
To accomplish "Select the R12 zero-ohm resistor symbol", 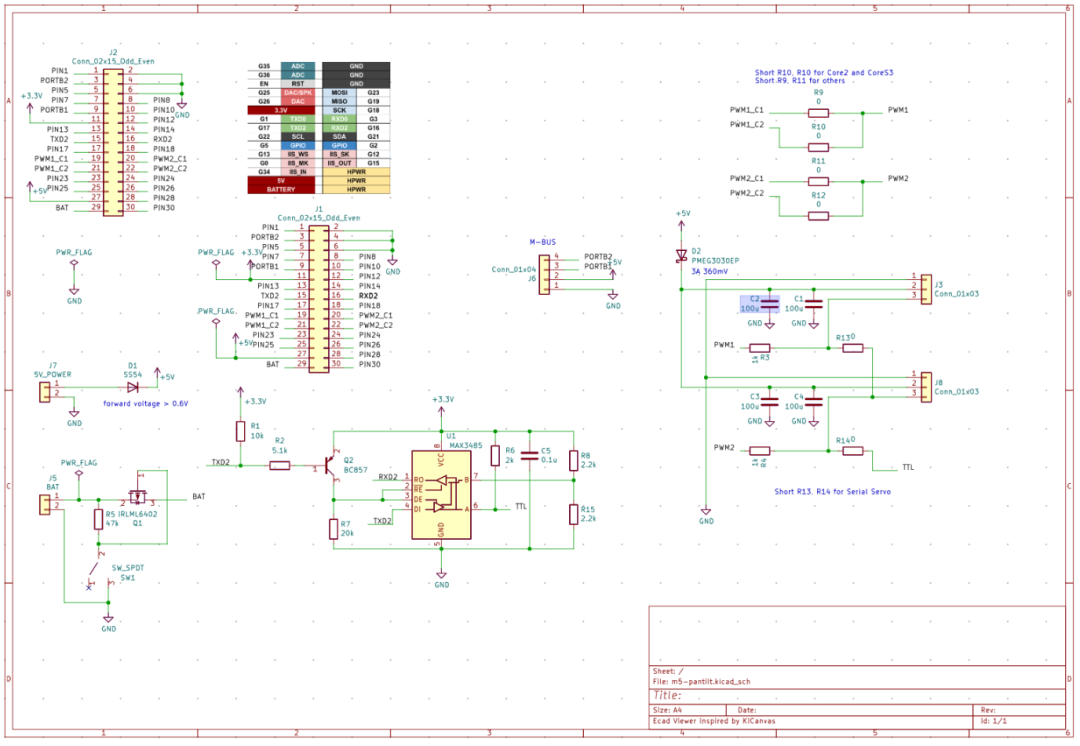I will coord(818,216).
